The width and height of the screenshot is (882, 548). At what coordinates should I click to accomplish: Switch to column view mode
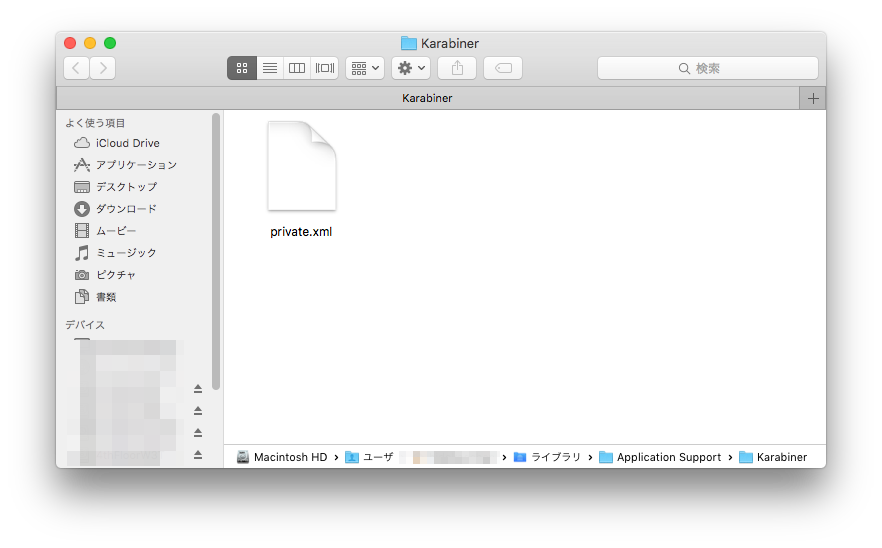click(297, 68)
